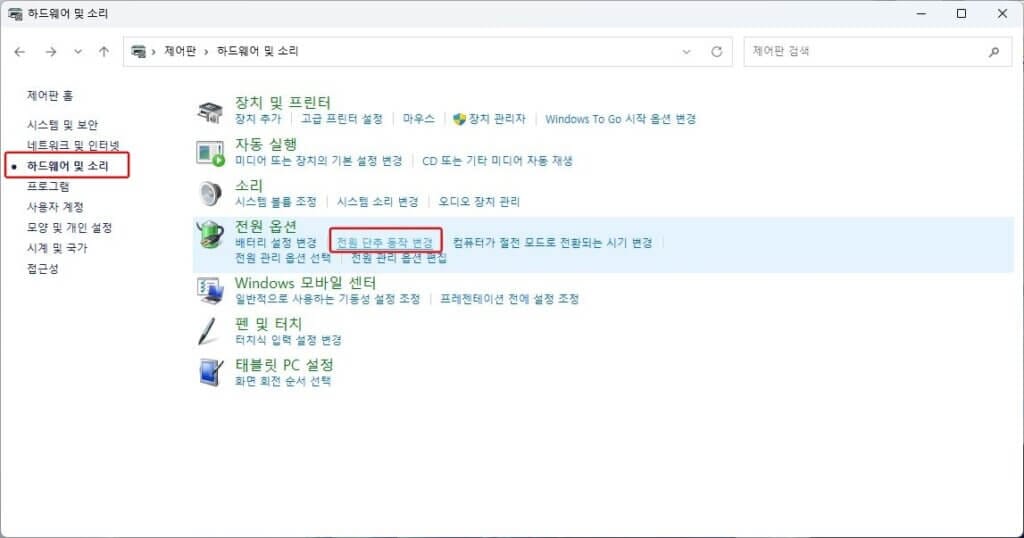1024x538 pixels.
Task: Click the search magnifier icon
Action: pos(994,52)
